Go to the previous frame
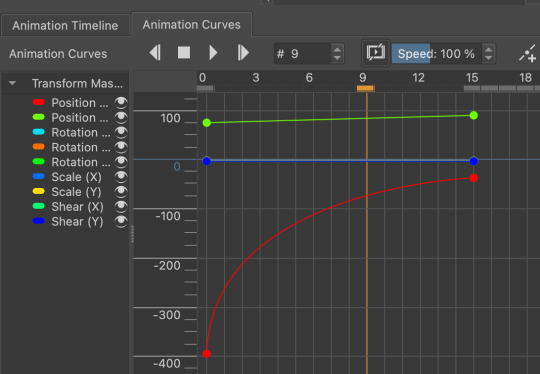Screen dimensions: 540x374 point(155,53)
